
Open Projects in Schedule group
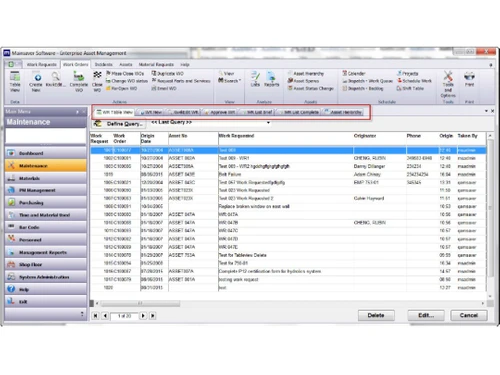click(407, 73)
